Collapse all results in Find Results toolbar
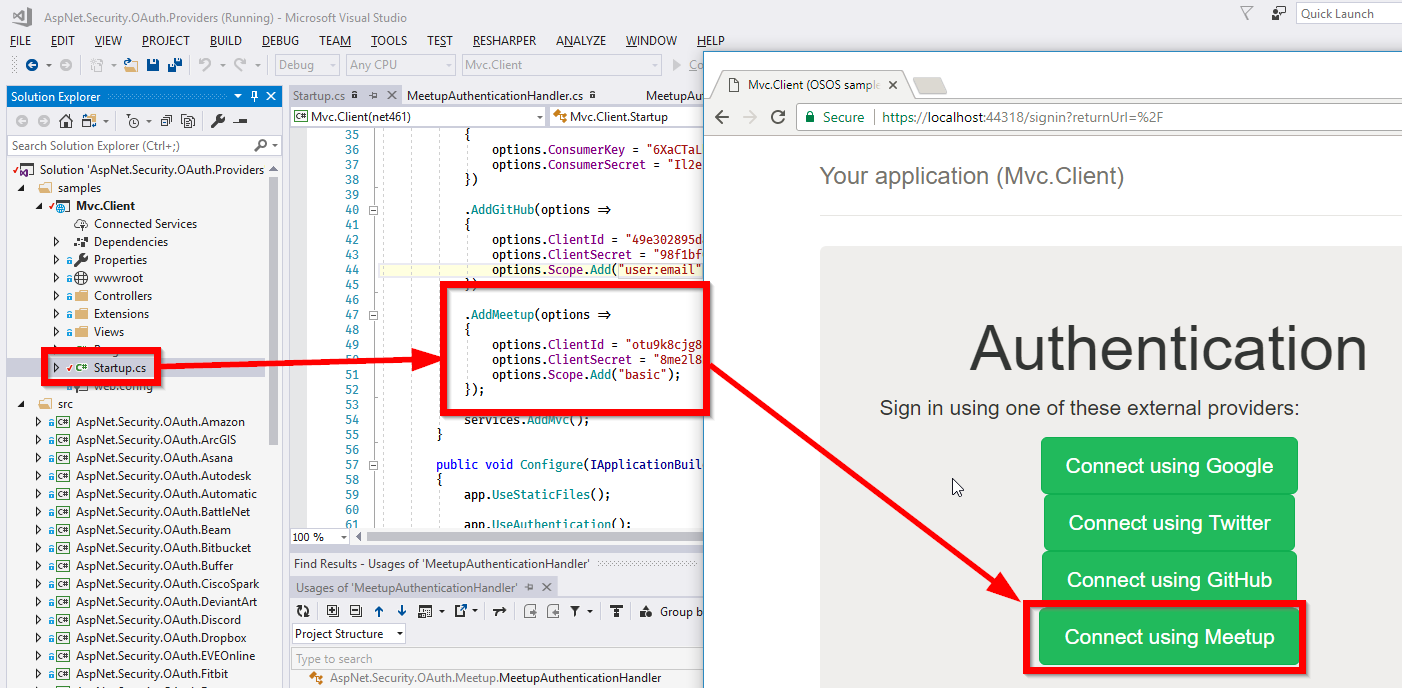The width and height of the screenshot is (1402, 688). [x=355, y=611]
